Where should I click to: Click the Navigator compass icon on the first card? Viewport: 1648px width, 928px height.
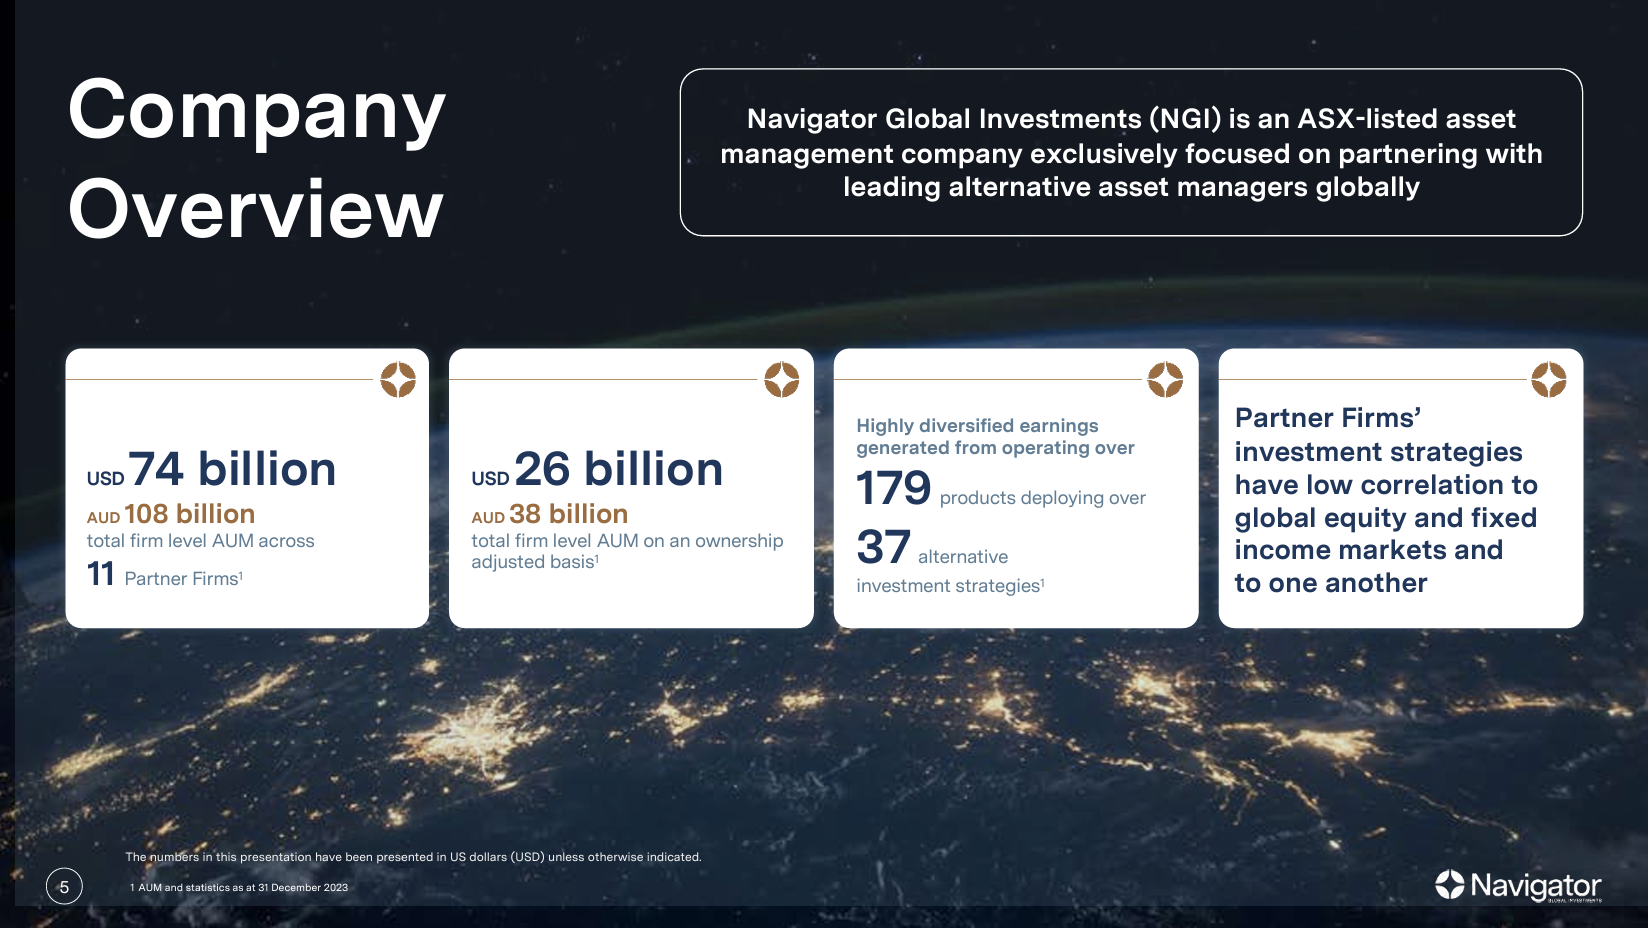(x=399, y=381)
